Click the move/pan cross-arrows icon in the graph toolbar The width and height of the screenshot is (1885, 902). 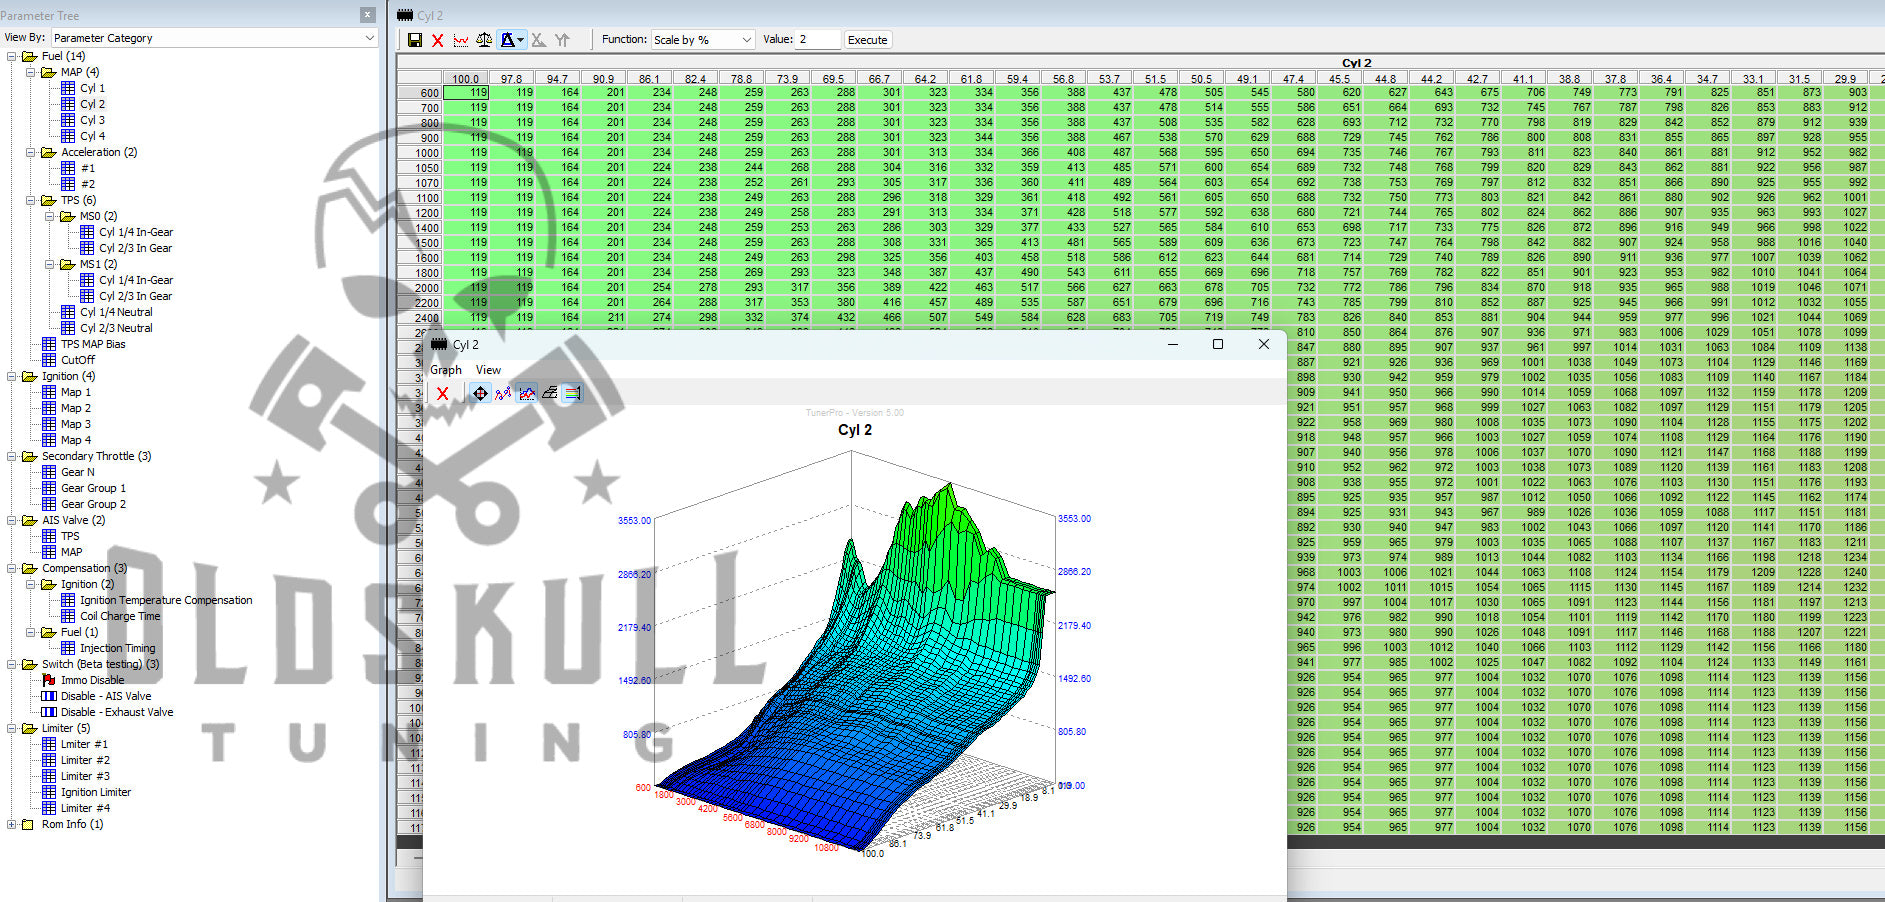[480, 393]
